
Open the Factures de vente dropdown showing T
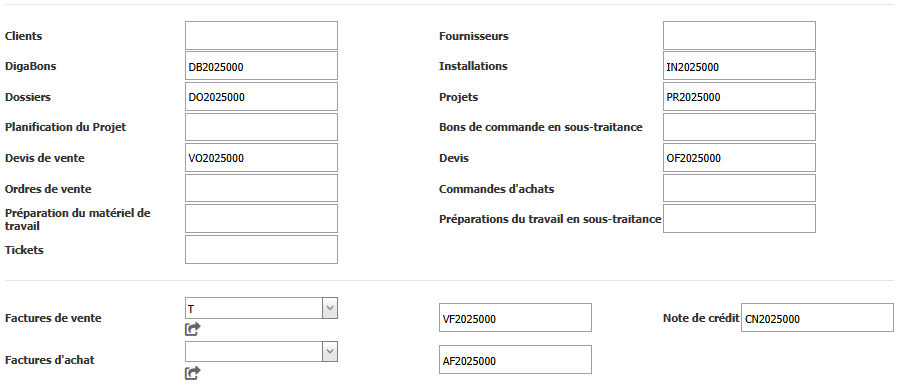pos(261,309)
